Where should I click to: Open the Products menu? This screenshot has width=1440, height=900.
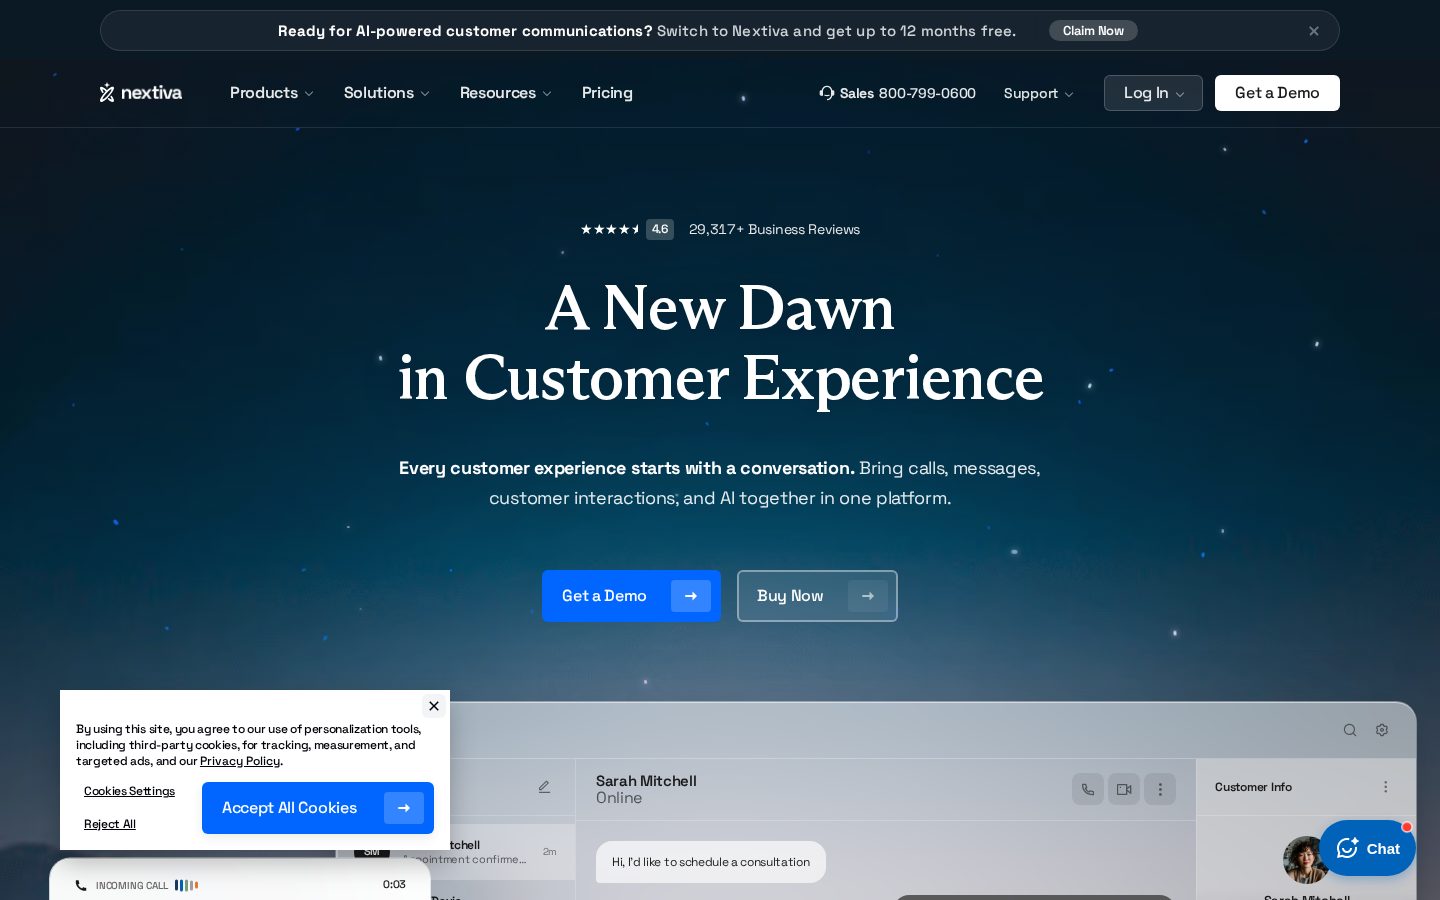click(x=271, y=93)
